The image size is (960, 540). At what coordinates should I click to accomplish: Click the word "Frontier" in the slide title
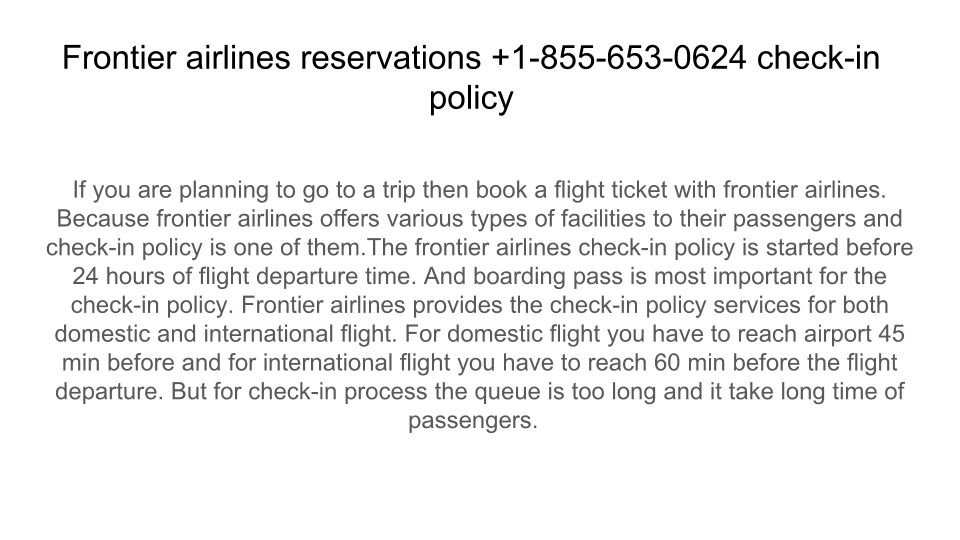pos(120,59)
